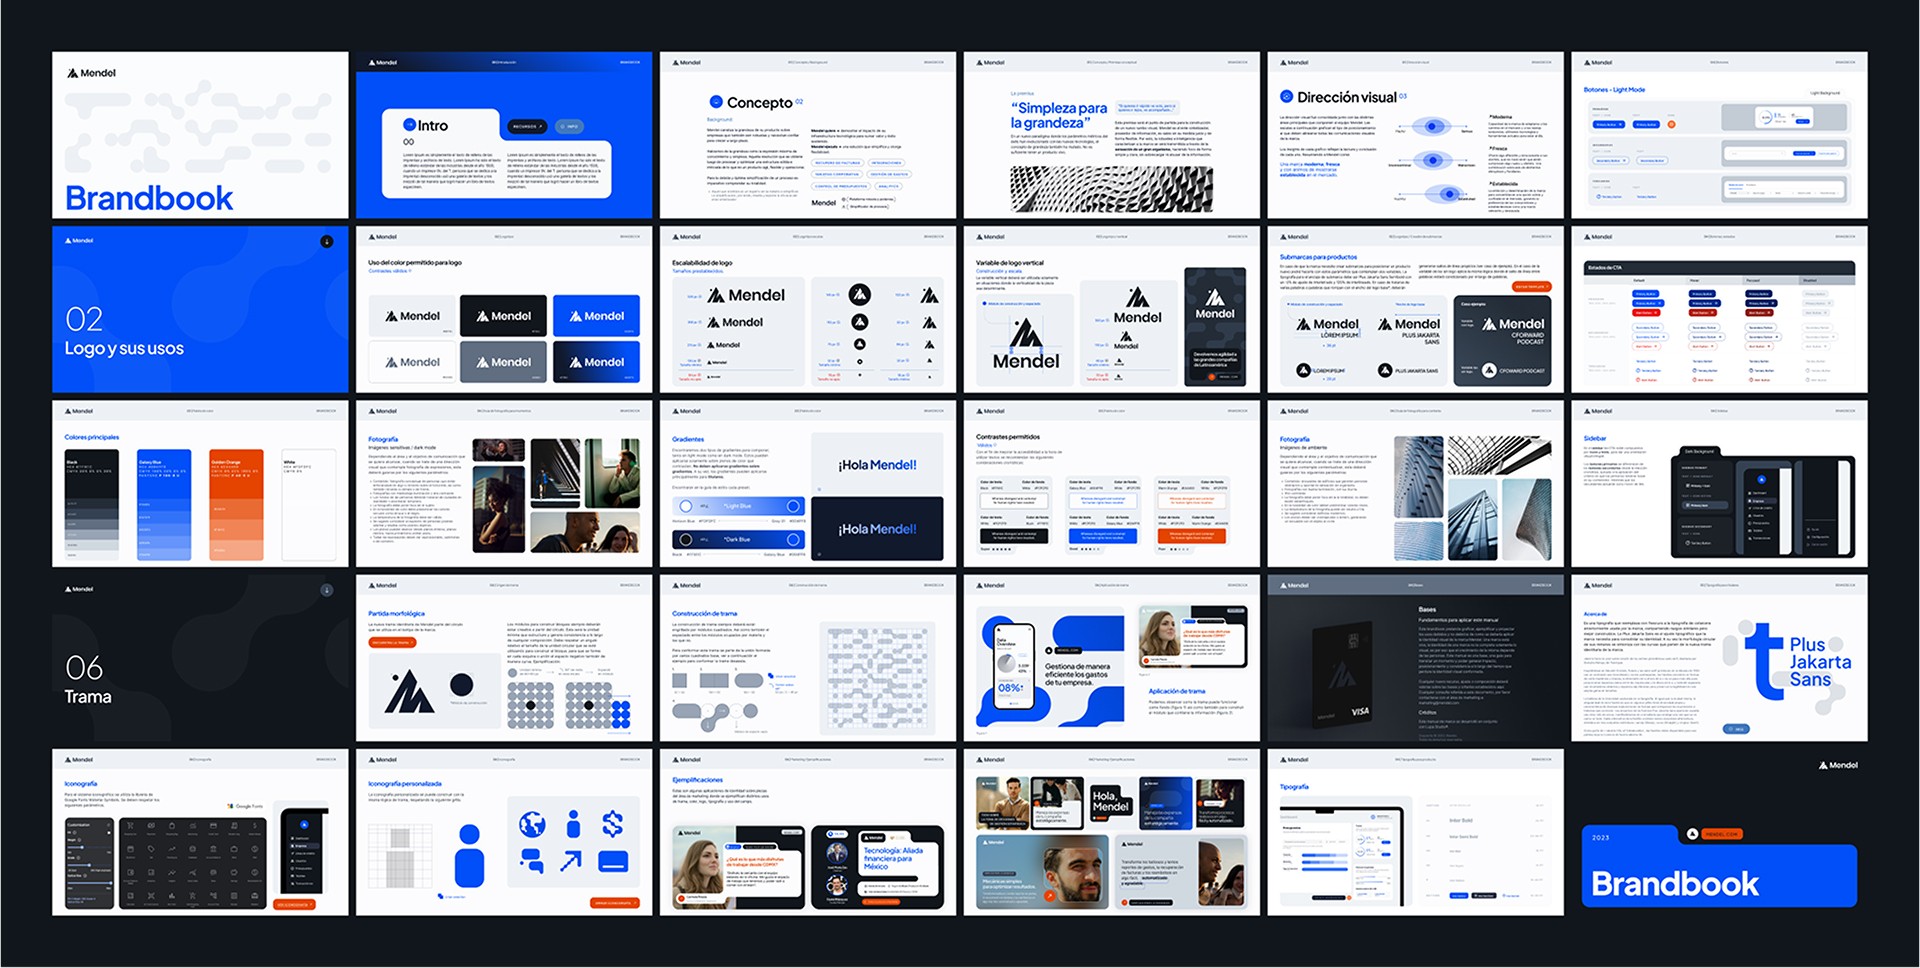Select the Mendel logo on gray tile
Viewport: 1920px width, 968px height.
[x=503, y=362]
